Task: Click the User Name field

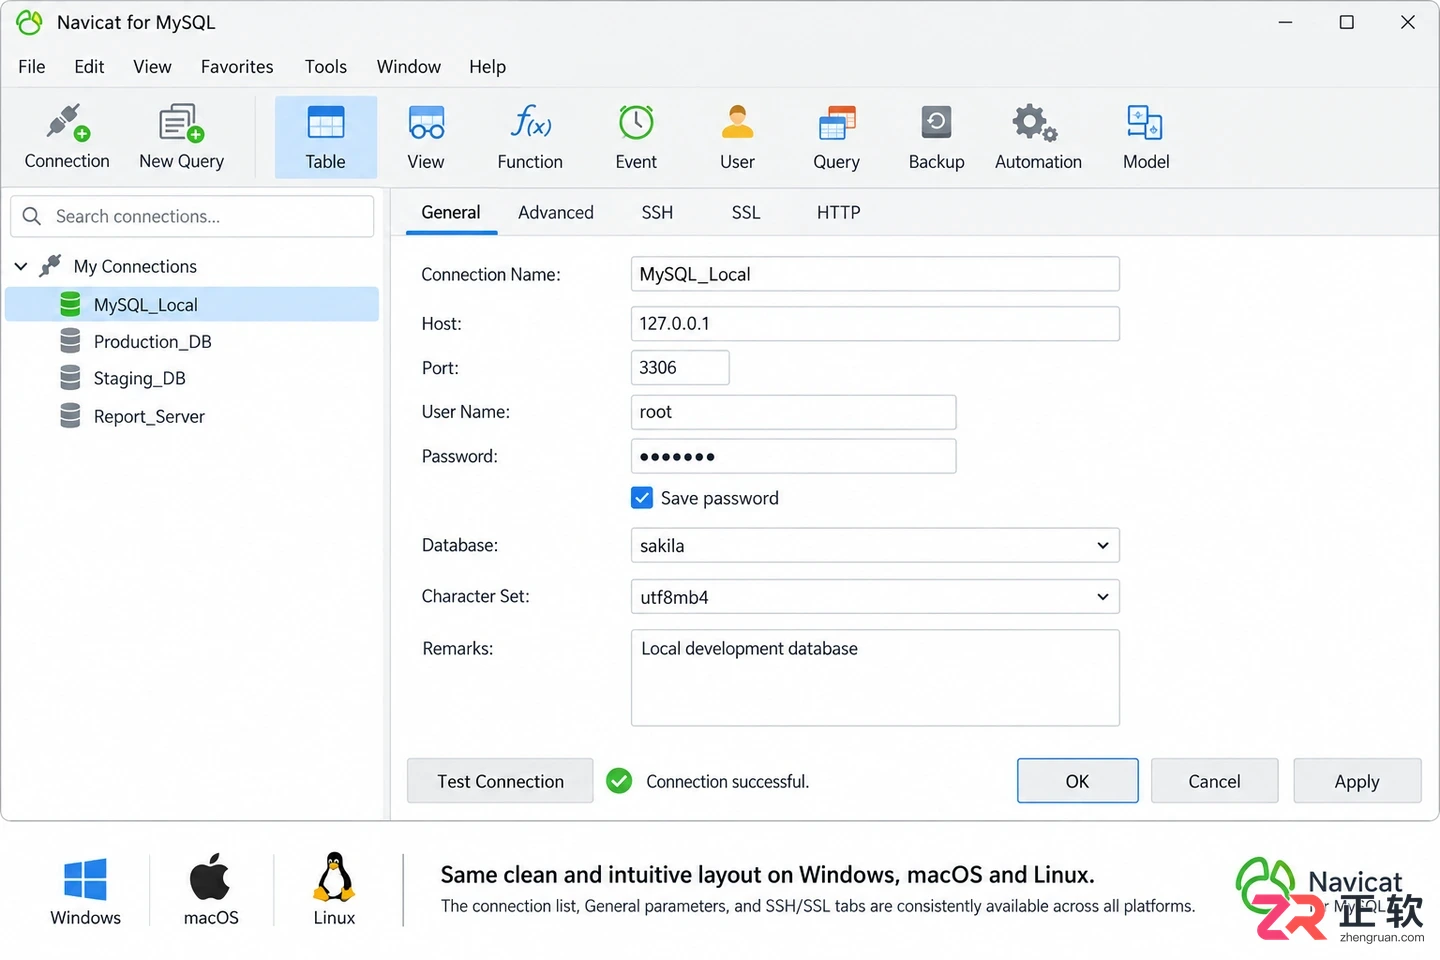Action: 793,412
